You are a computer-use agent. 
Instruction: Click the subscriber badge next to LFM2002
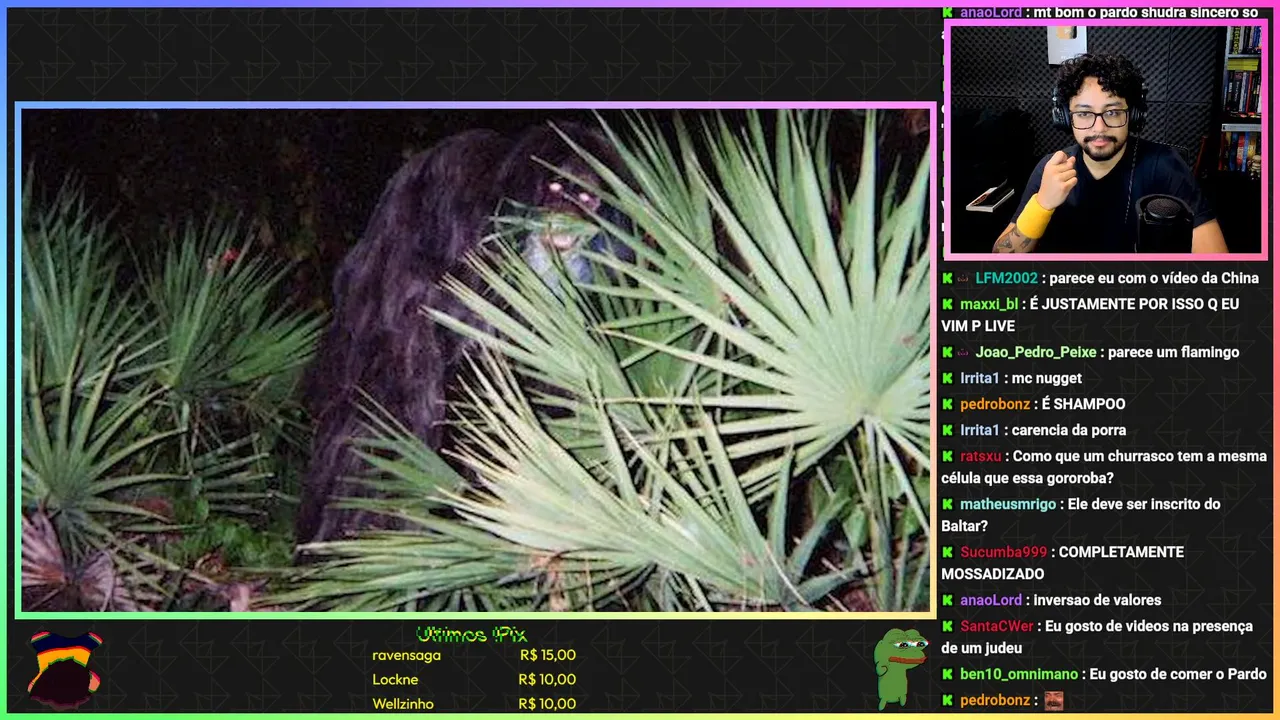tap(964, 278)
